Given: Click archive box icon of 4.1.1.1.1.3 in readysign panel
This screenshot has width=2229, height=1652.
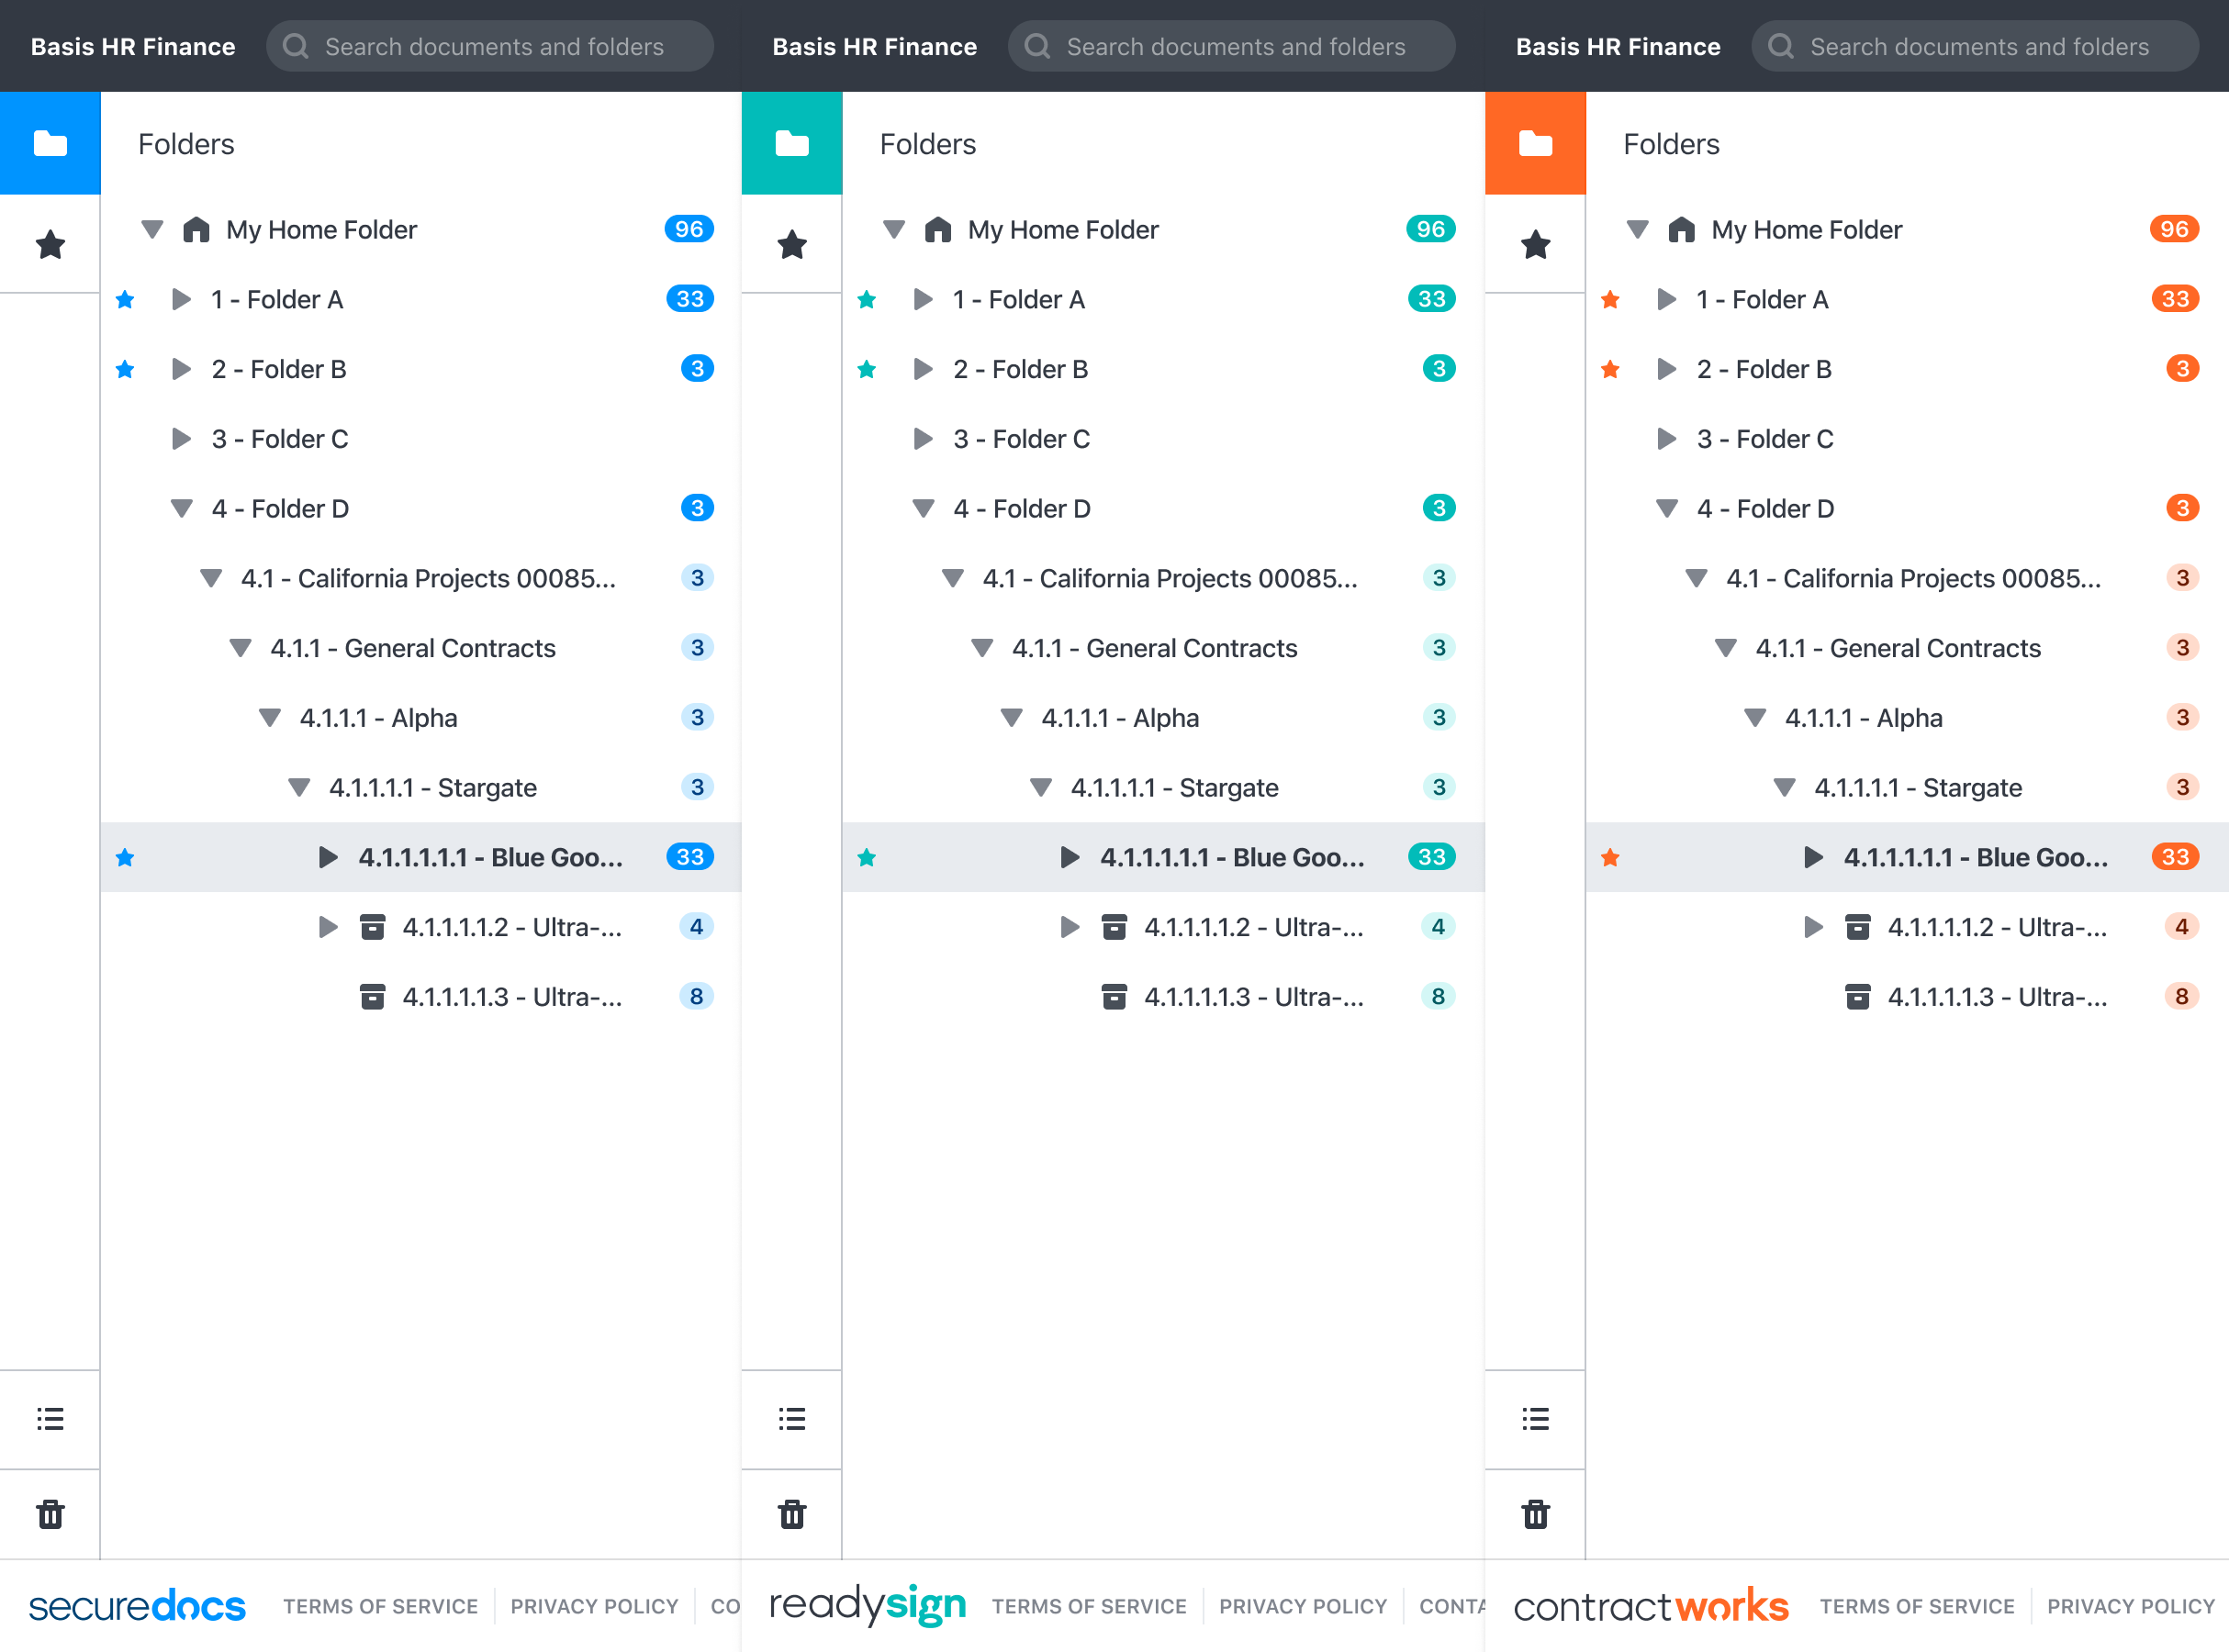Looking at the screenshot, I should point(1114,996).
